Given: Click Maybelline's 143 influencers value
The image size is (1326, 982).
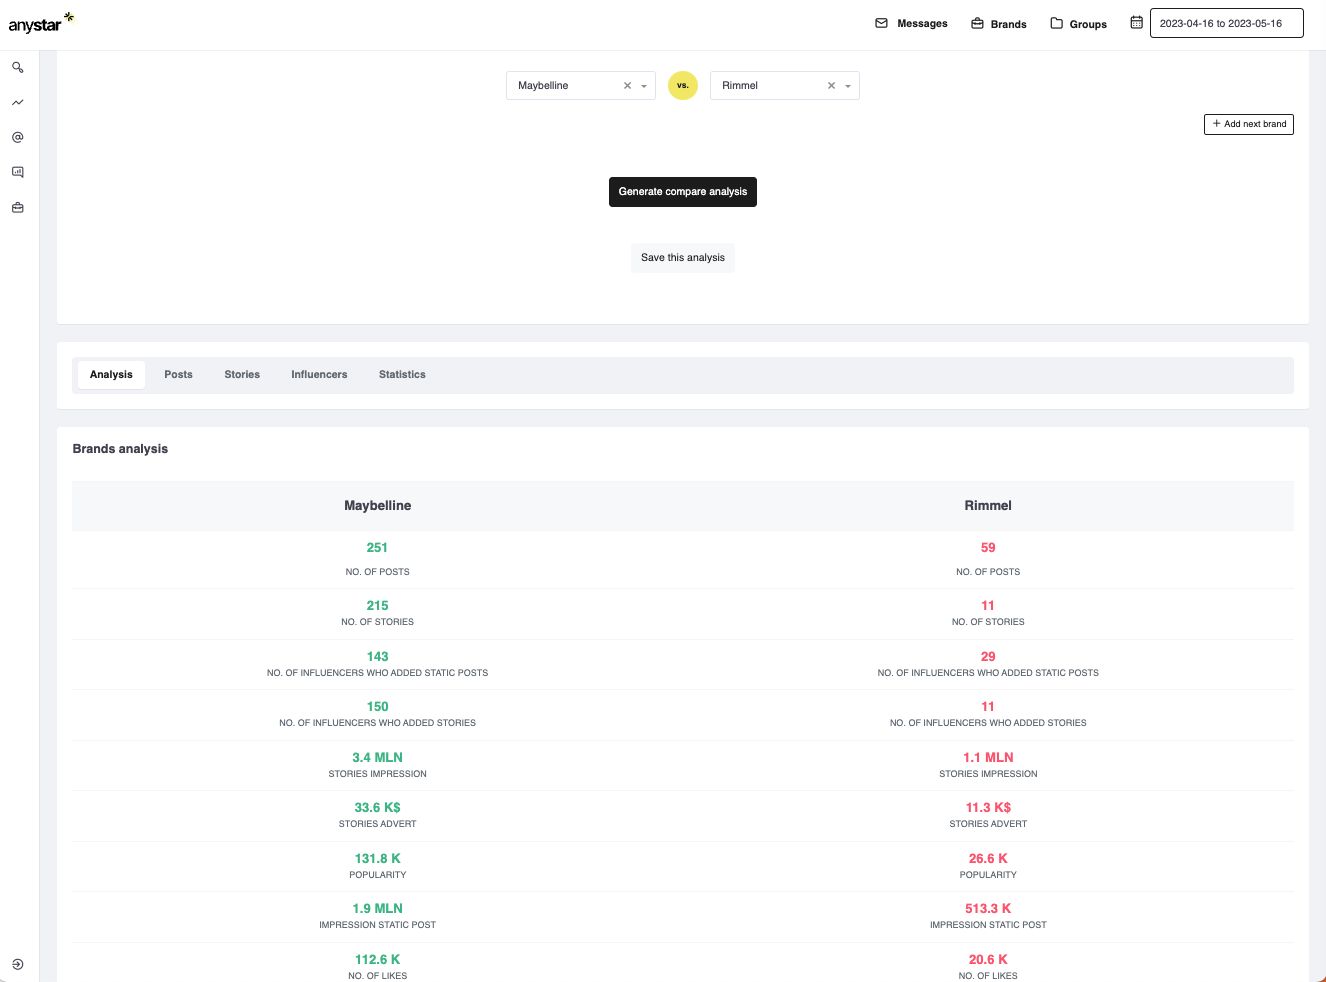Looking at the screenshot, I should point(377,657).
